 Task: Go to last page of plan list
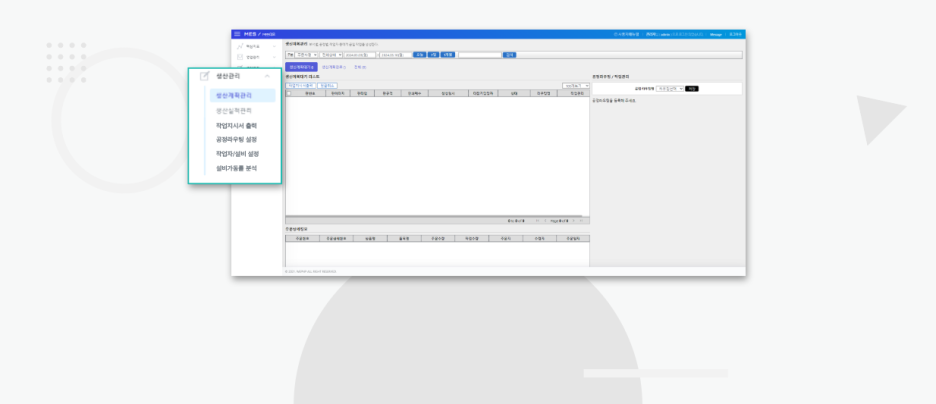pos(581,221)
